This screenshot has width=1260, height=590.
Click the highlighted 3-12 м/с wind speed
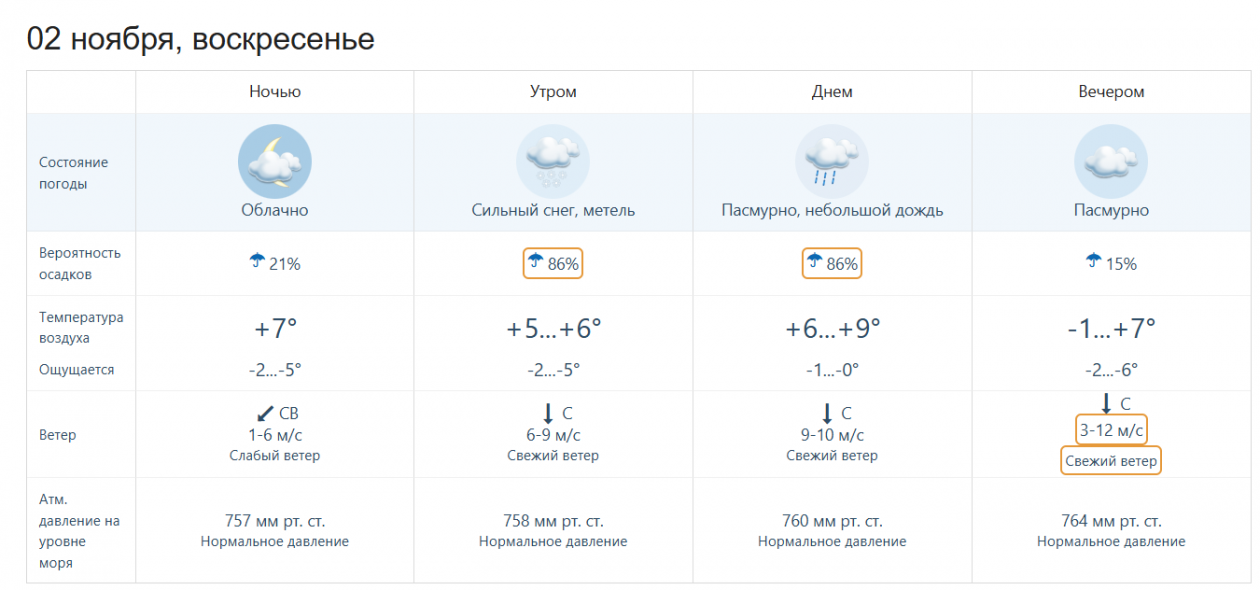pyautogui.click(x=1111, y=430)
